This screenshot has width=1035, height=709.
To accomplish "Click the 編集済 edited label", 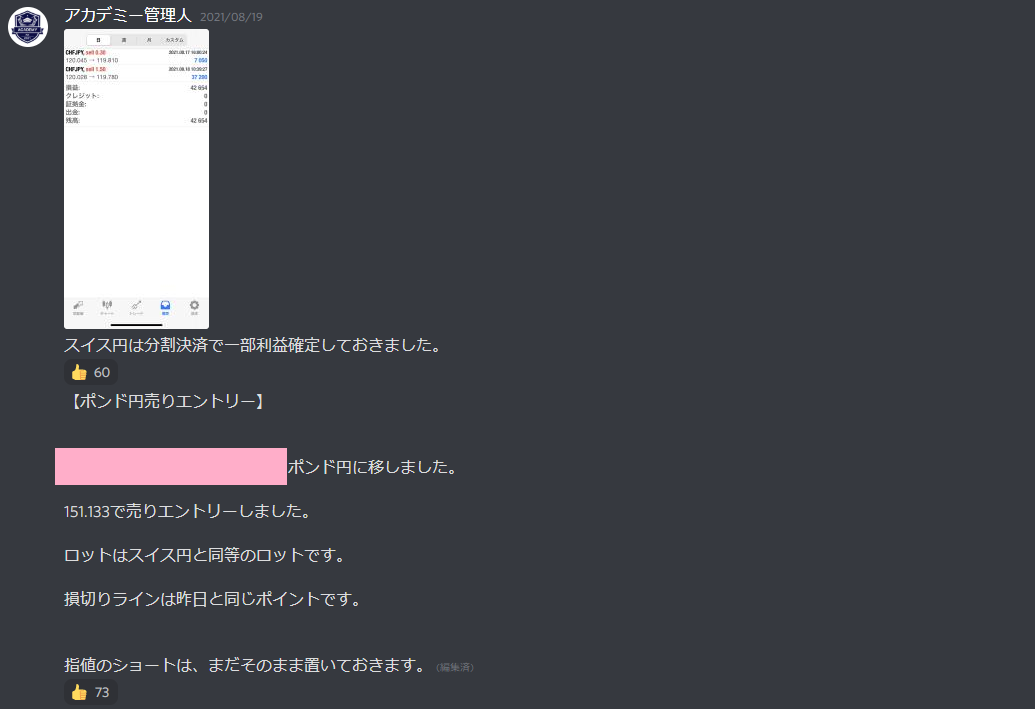I will click(x=455, y=667).
